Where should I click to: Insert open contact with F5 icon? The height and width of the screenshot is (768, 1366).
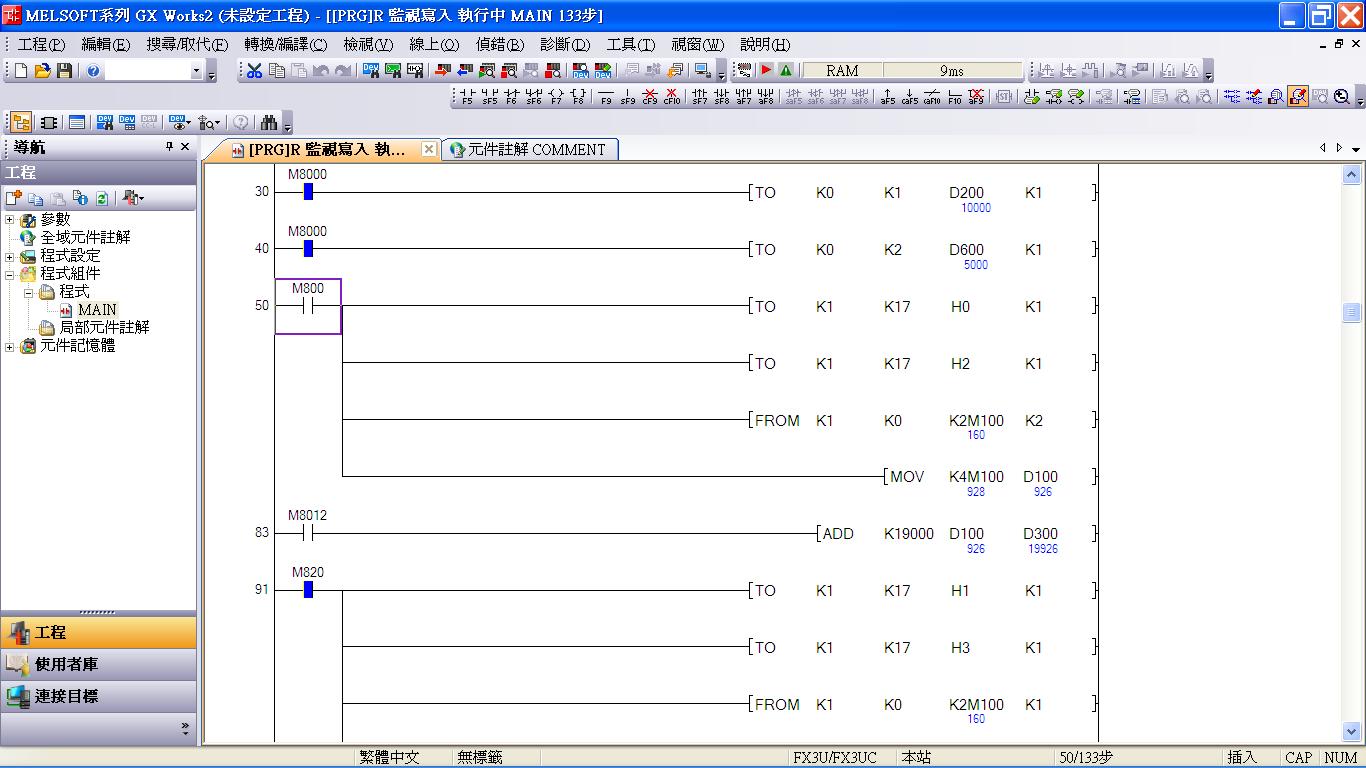[x=467, y=97]
